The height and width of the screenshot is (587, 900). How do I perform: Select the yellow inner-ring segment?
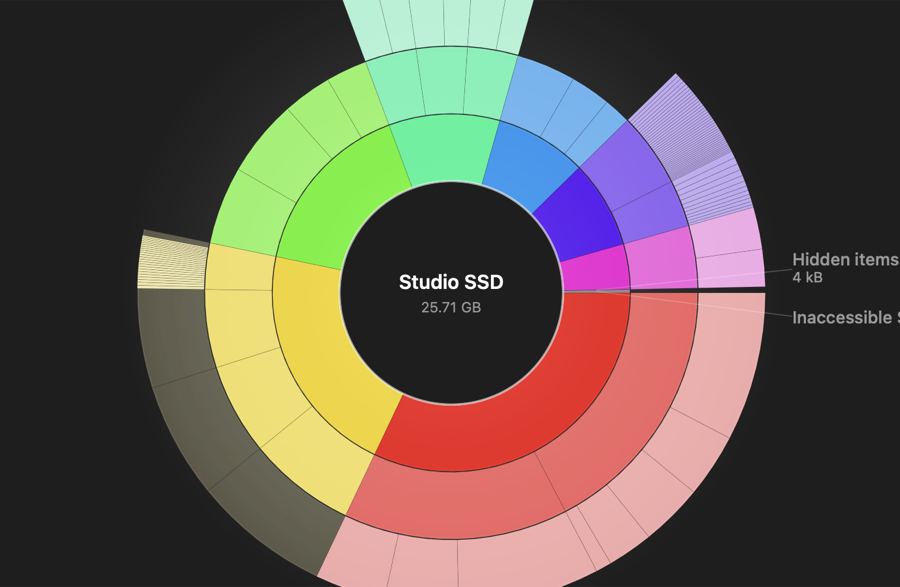[321, 350]
